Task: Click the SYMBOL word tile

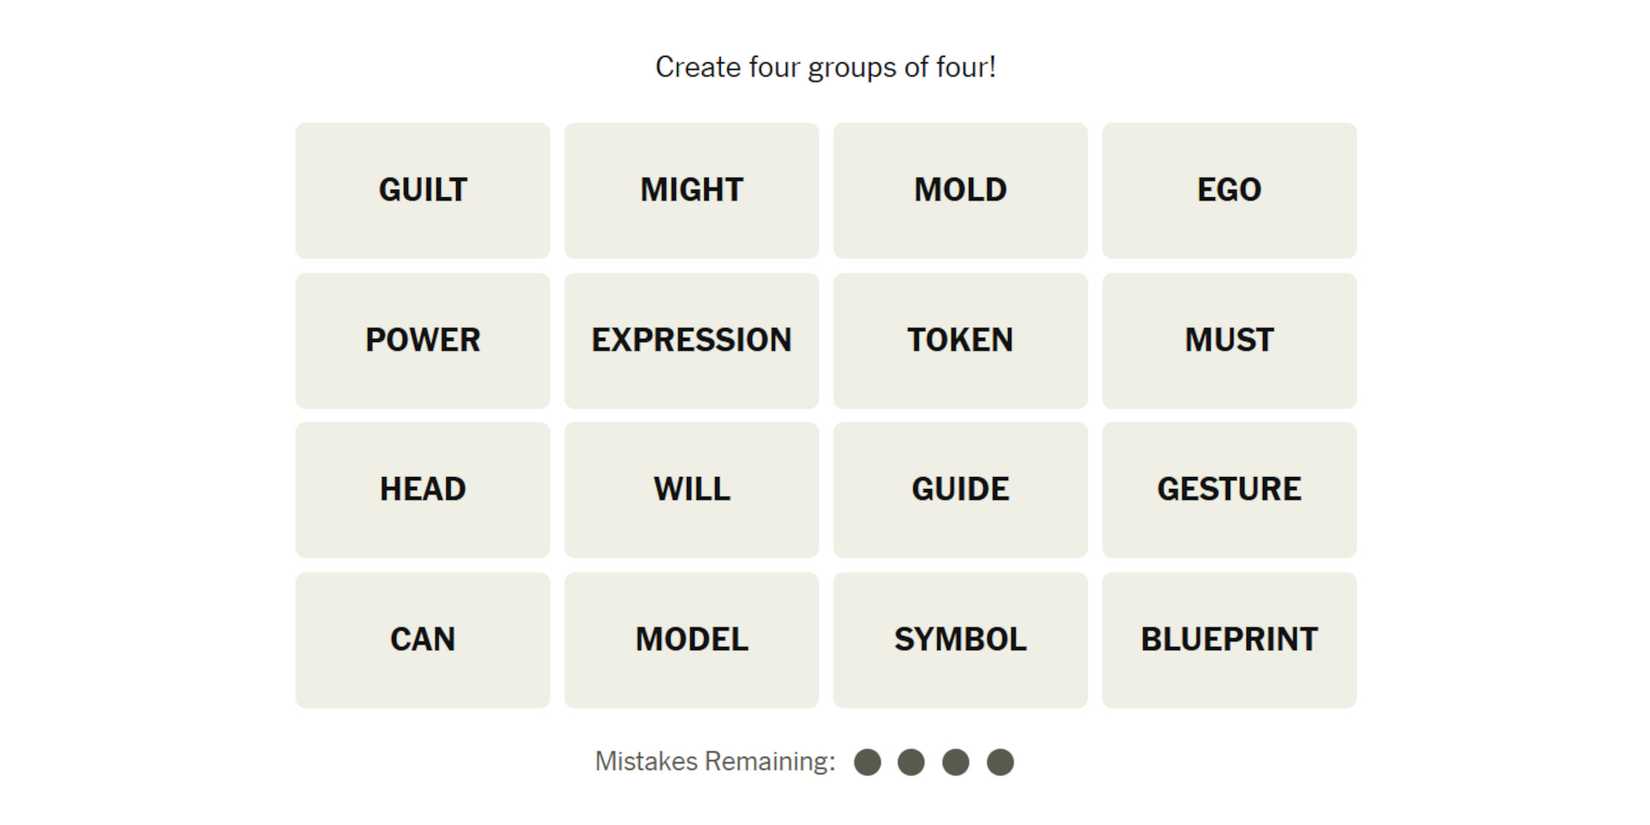Action: 960,639
